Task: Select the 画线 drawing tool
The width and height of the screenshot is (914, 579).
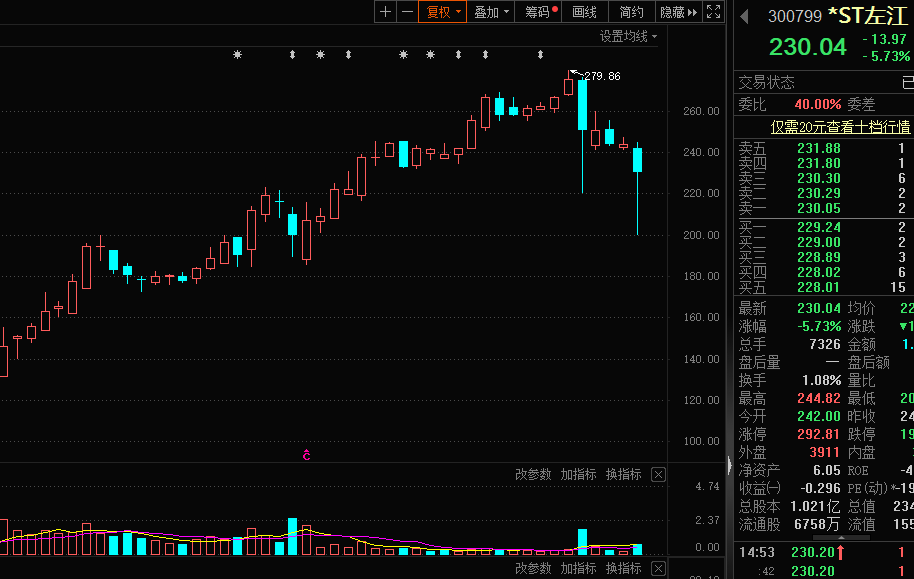Action: tap(584, 12)
